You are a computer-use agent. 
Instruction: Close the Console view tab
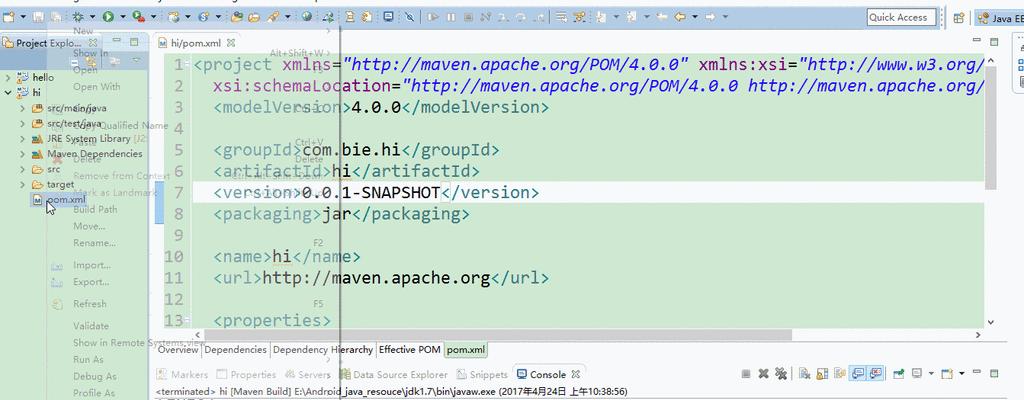coord(575,375)
